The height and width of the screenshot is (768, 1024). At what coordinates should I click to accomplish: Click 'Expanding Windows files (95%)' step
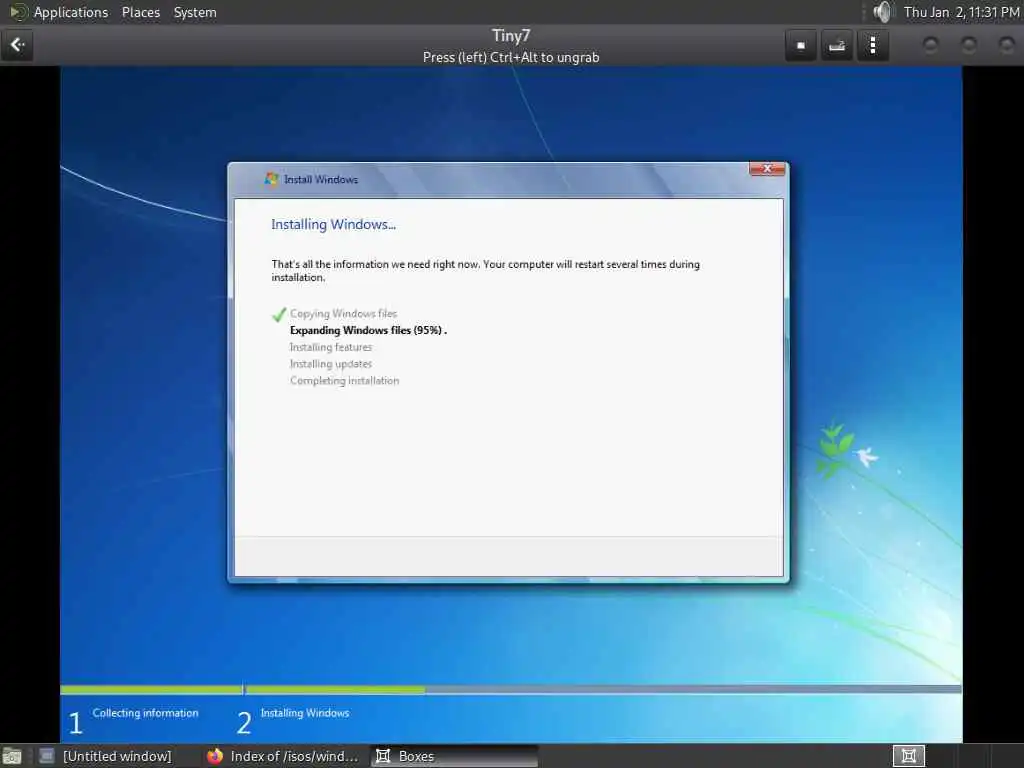click(x=368, y=330)
